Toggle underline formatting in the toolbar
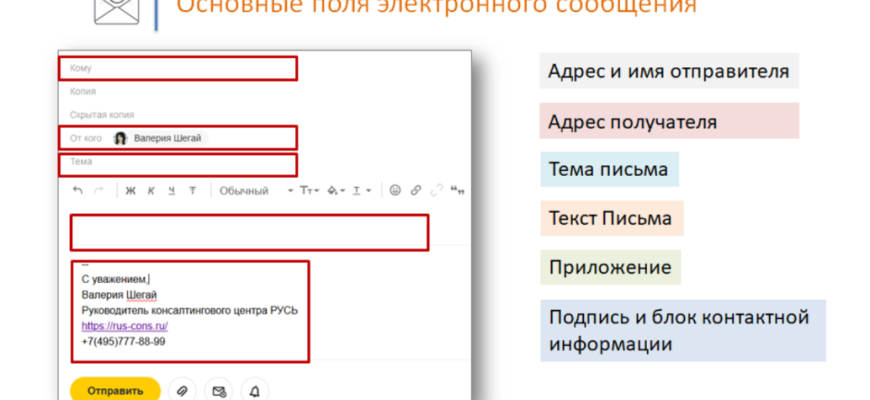The height and width of the screenshot is (400, 870). tap(171, 190)
